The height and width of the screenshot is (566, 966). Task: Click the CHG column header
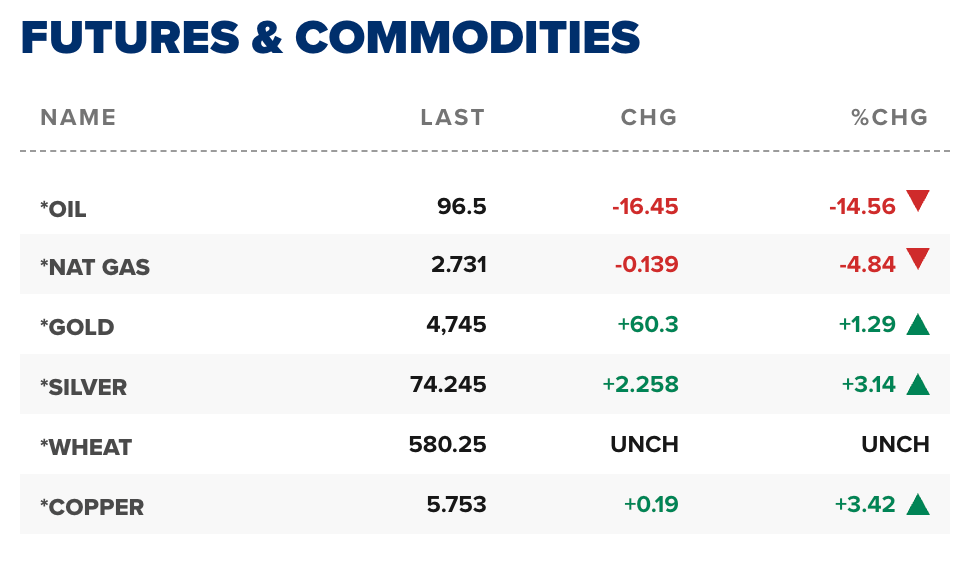point(649,118)
